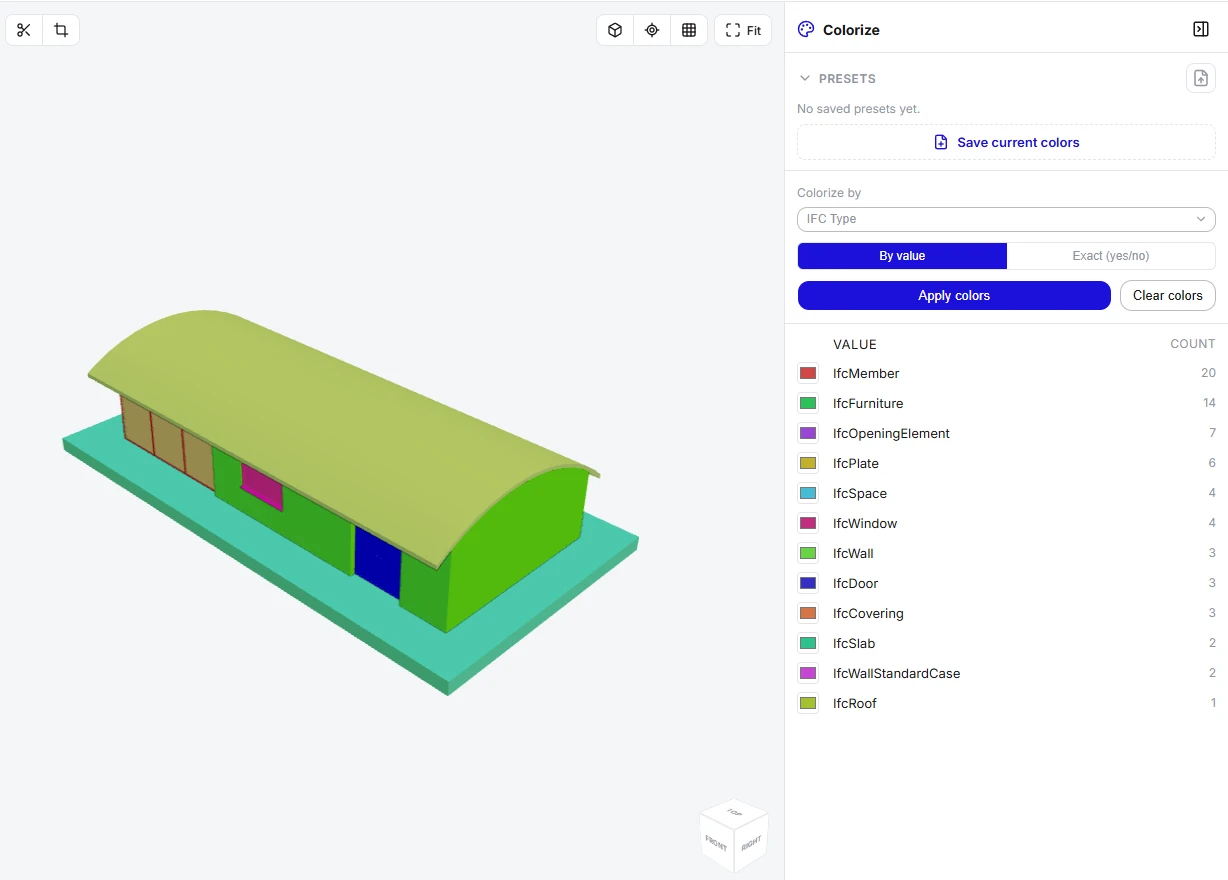Activate the crop box tool

(61, 30)
